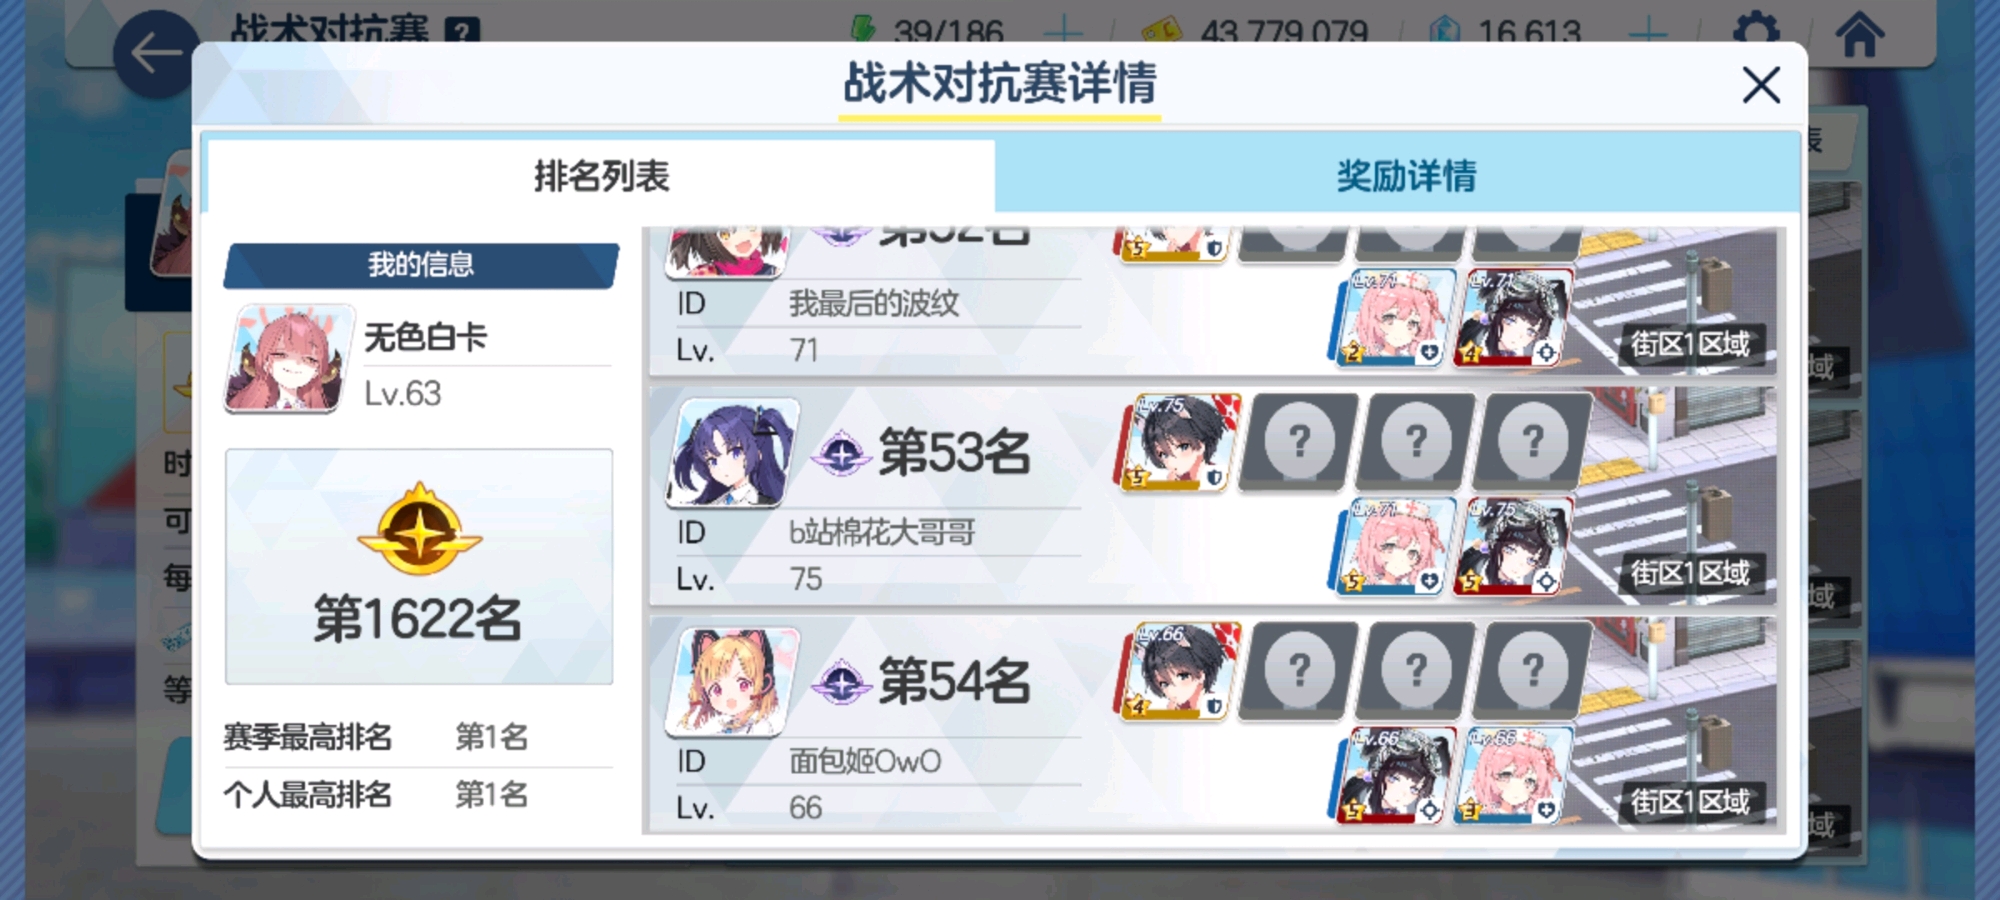Screen dimensions: 2000x900
Task: Select the 排名列表 tab
Action: pyautogui.click(x=601, y=176)
